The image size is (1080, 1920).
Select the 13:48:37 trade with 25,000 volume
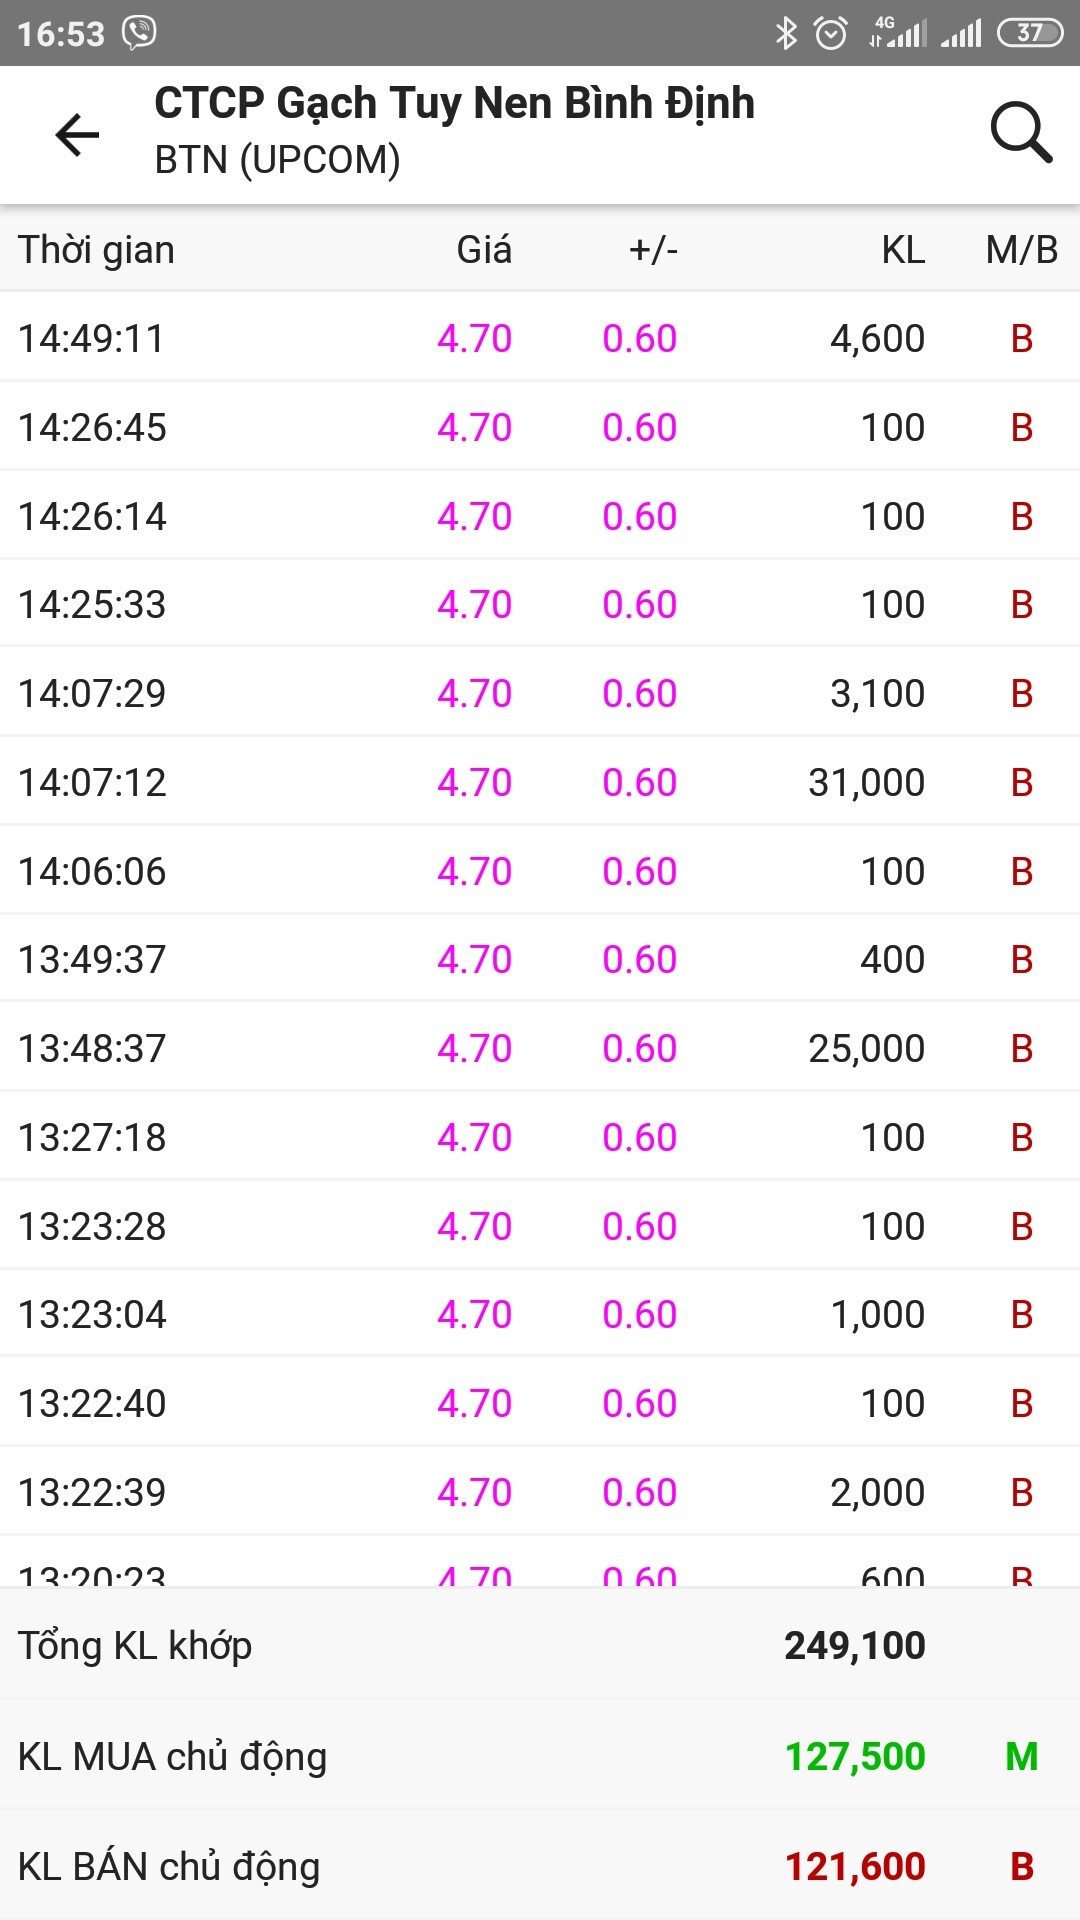[x=540, y=1048]
